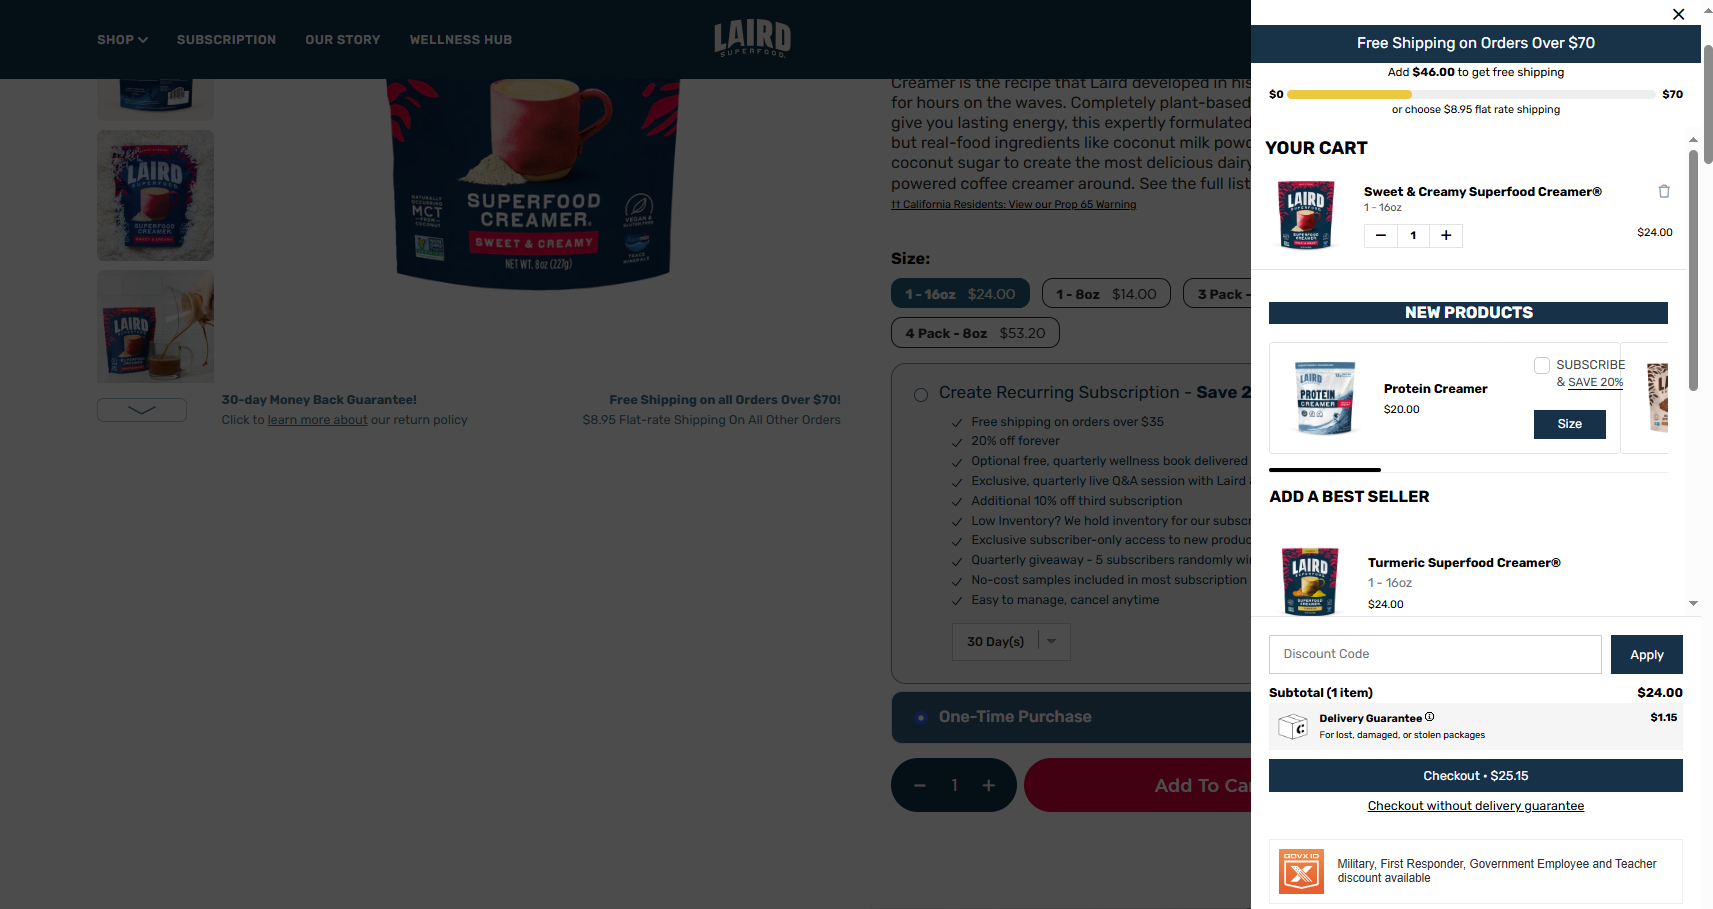The image size is (1713, 909).
Task: Expand more thumbnails with the down chevron
Action: point(142,410)
